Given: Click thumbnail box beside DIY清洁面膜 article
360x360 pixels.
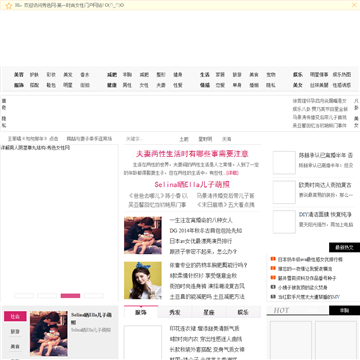Looking at the screenshot, I should pyautogui.click(x=284, y=222).
